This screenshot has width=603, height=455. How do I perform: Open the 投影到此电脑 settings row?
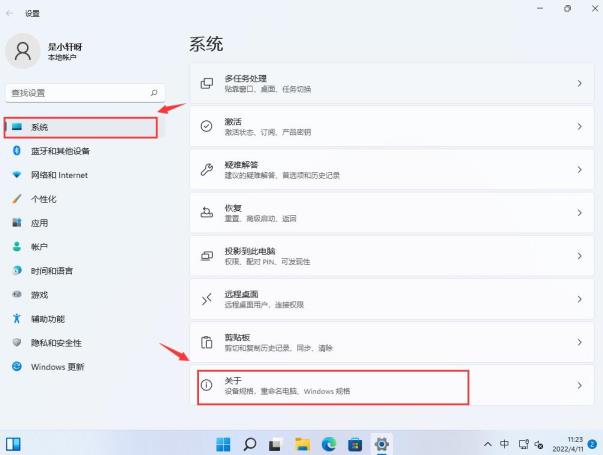point(392,256)
